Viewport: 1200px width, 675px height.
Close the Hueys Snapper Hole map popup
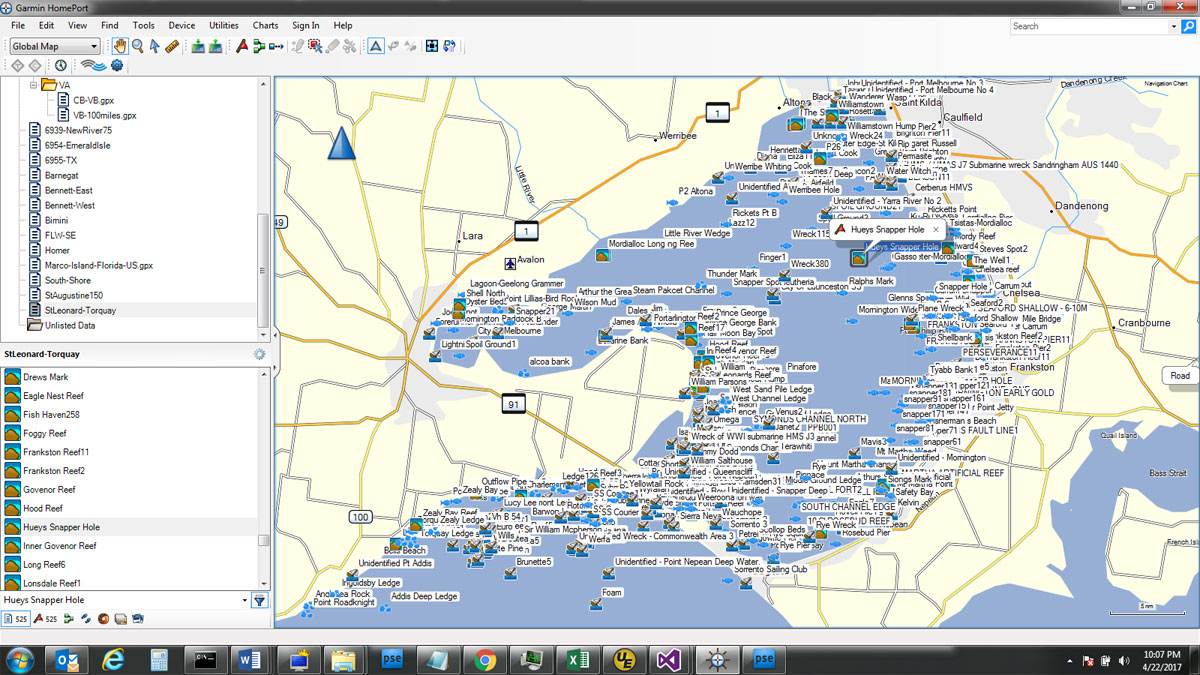pyautogui.click(x=936, y=229)
